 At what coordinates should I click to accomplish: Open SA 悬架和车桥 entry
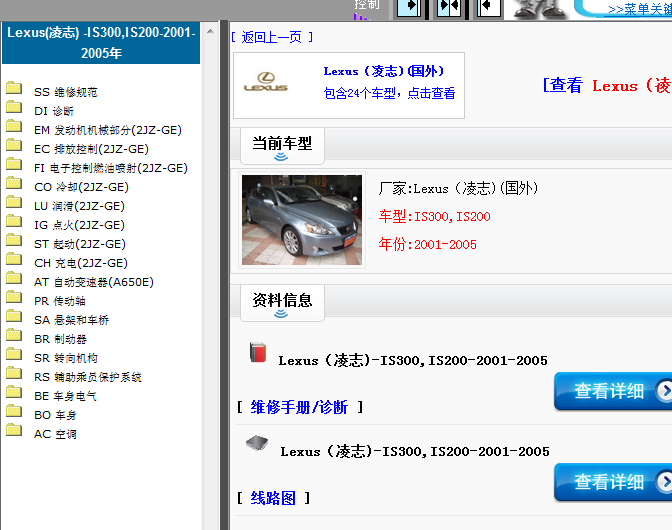tap(72, 320)
